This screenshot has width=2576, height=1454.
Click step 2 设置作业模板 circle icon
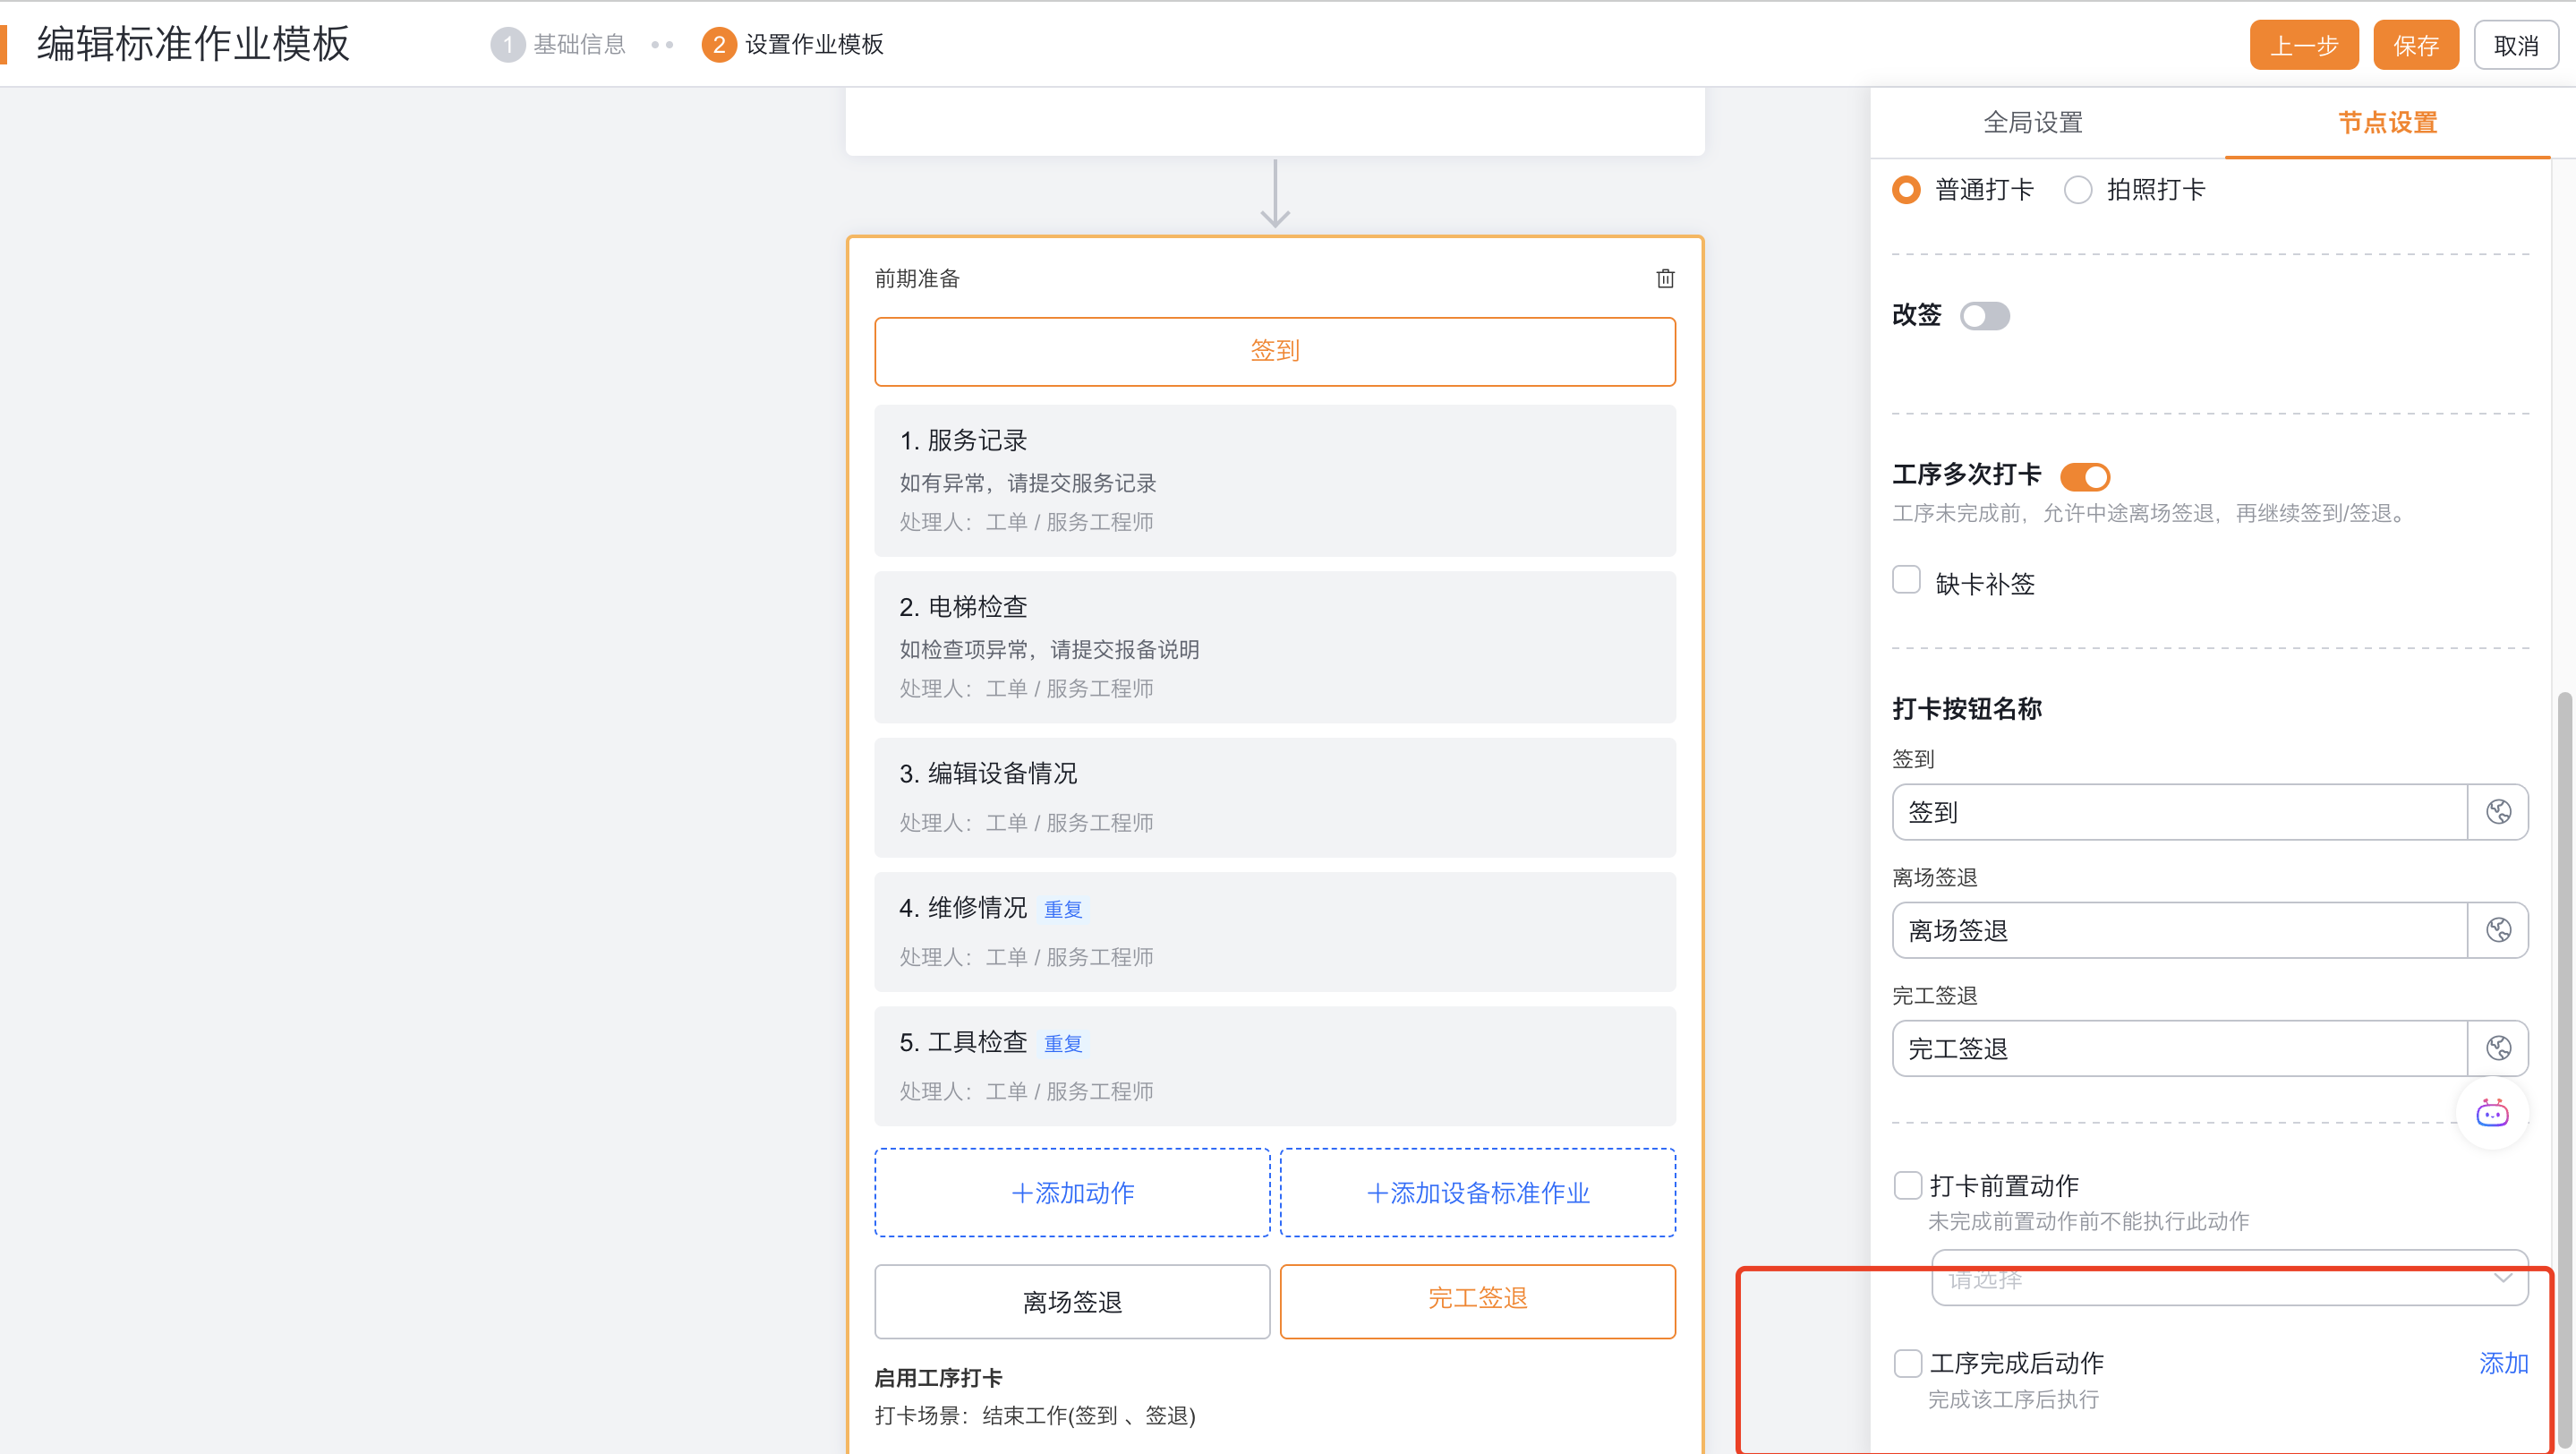[x=718, y=45]
